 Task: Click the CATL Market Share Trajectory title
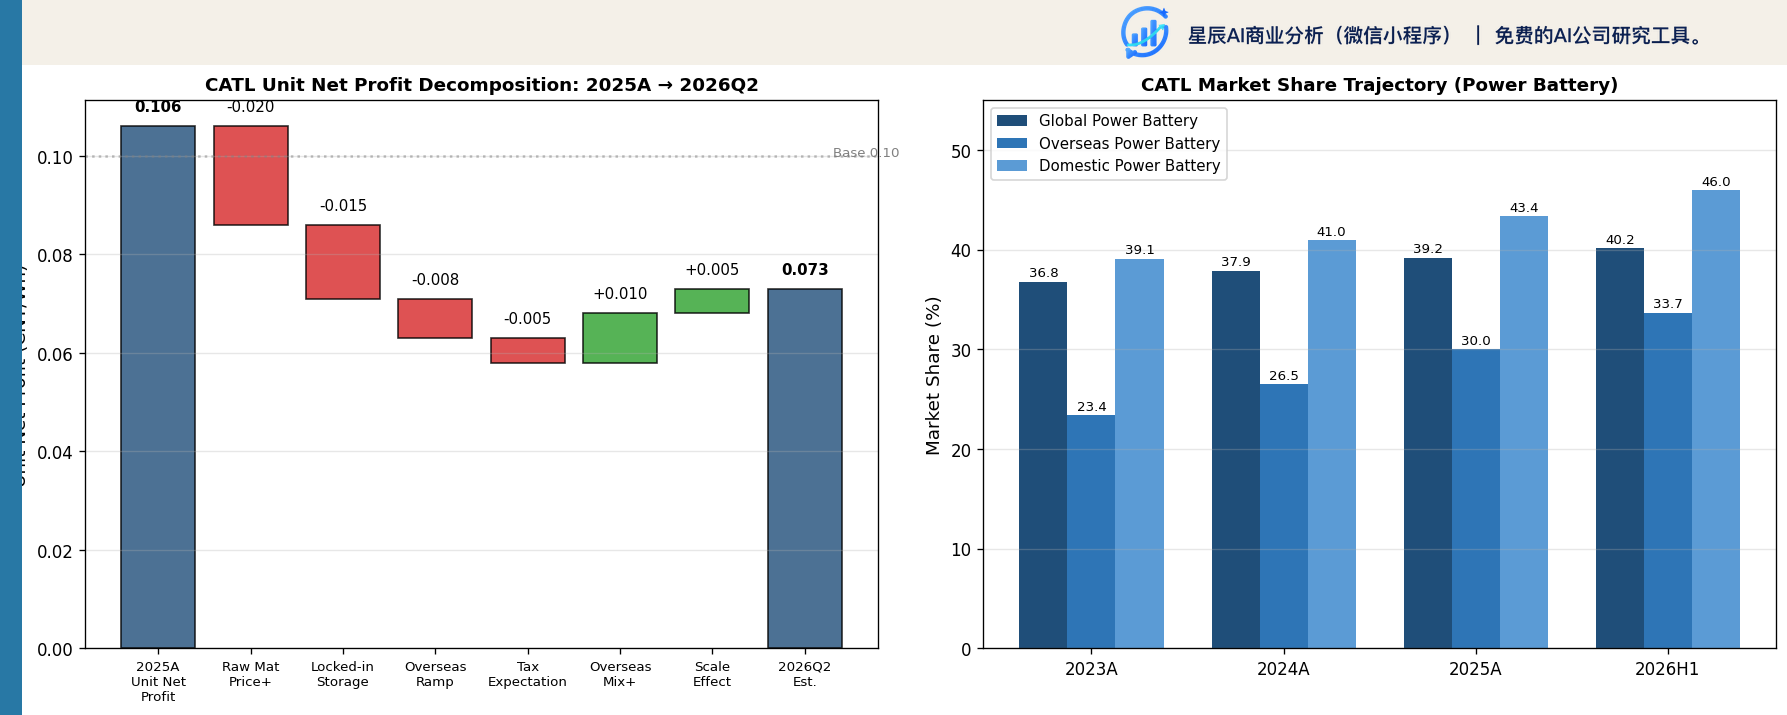point(1379,85)
